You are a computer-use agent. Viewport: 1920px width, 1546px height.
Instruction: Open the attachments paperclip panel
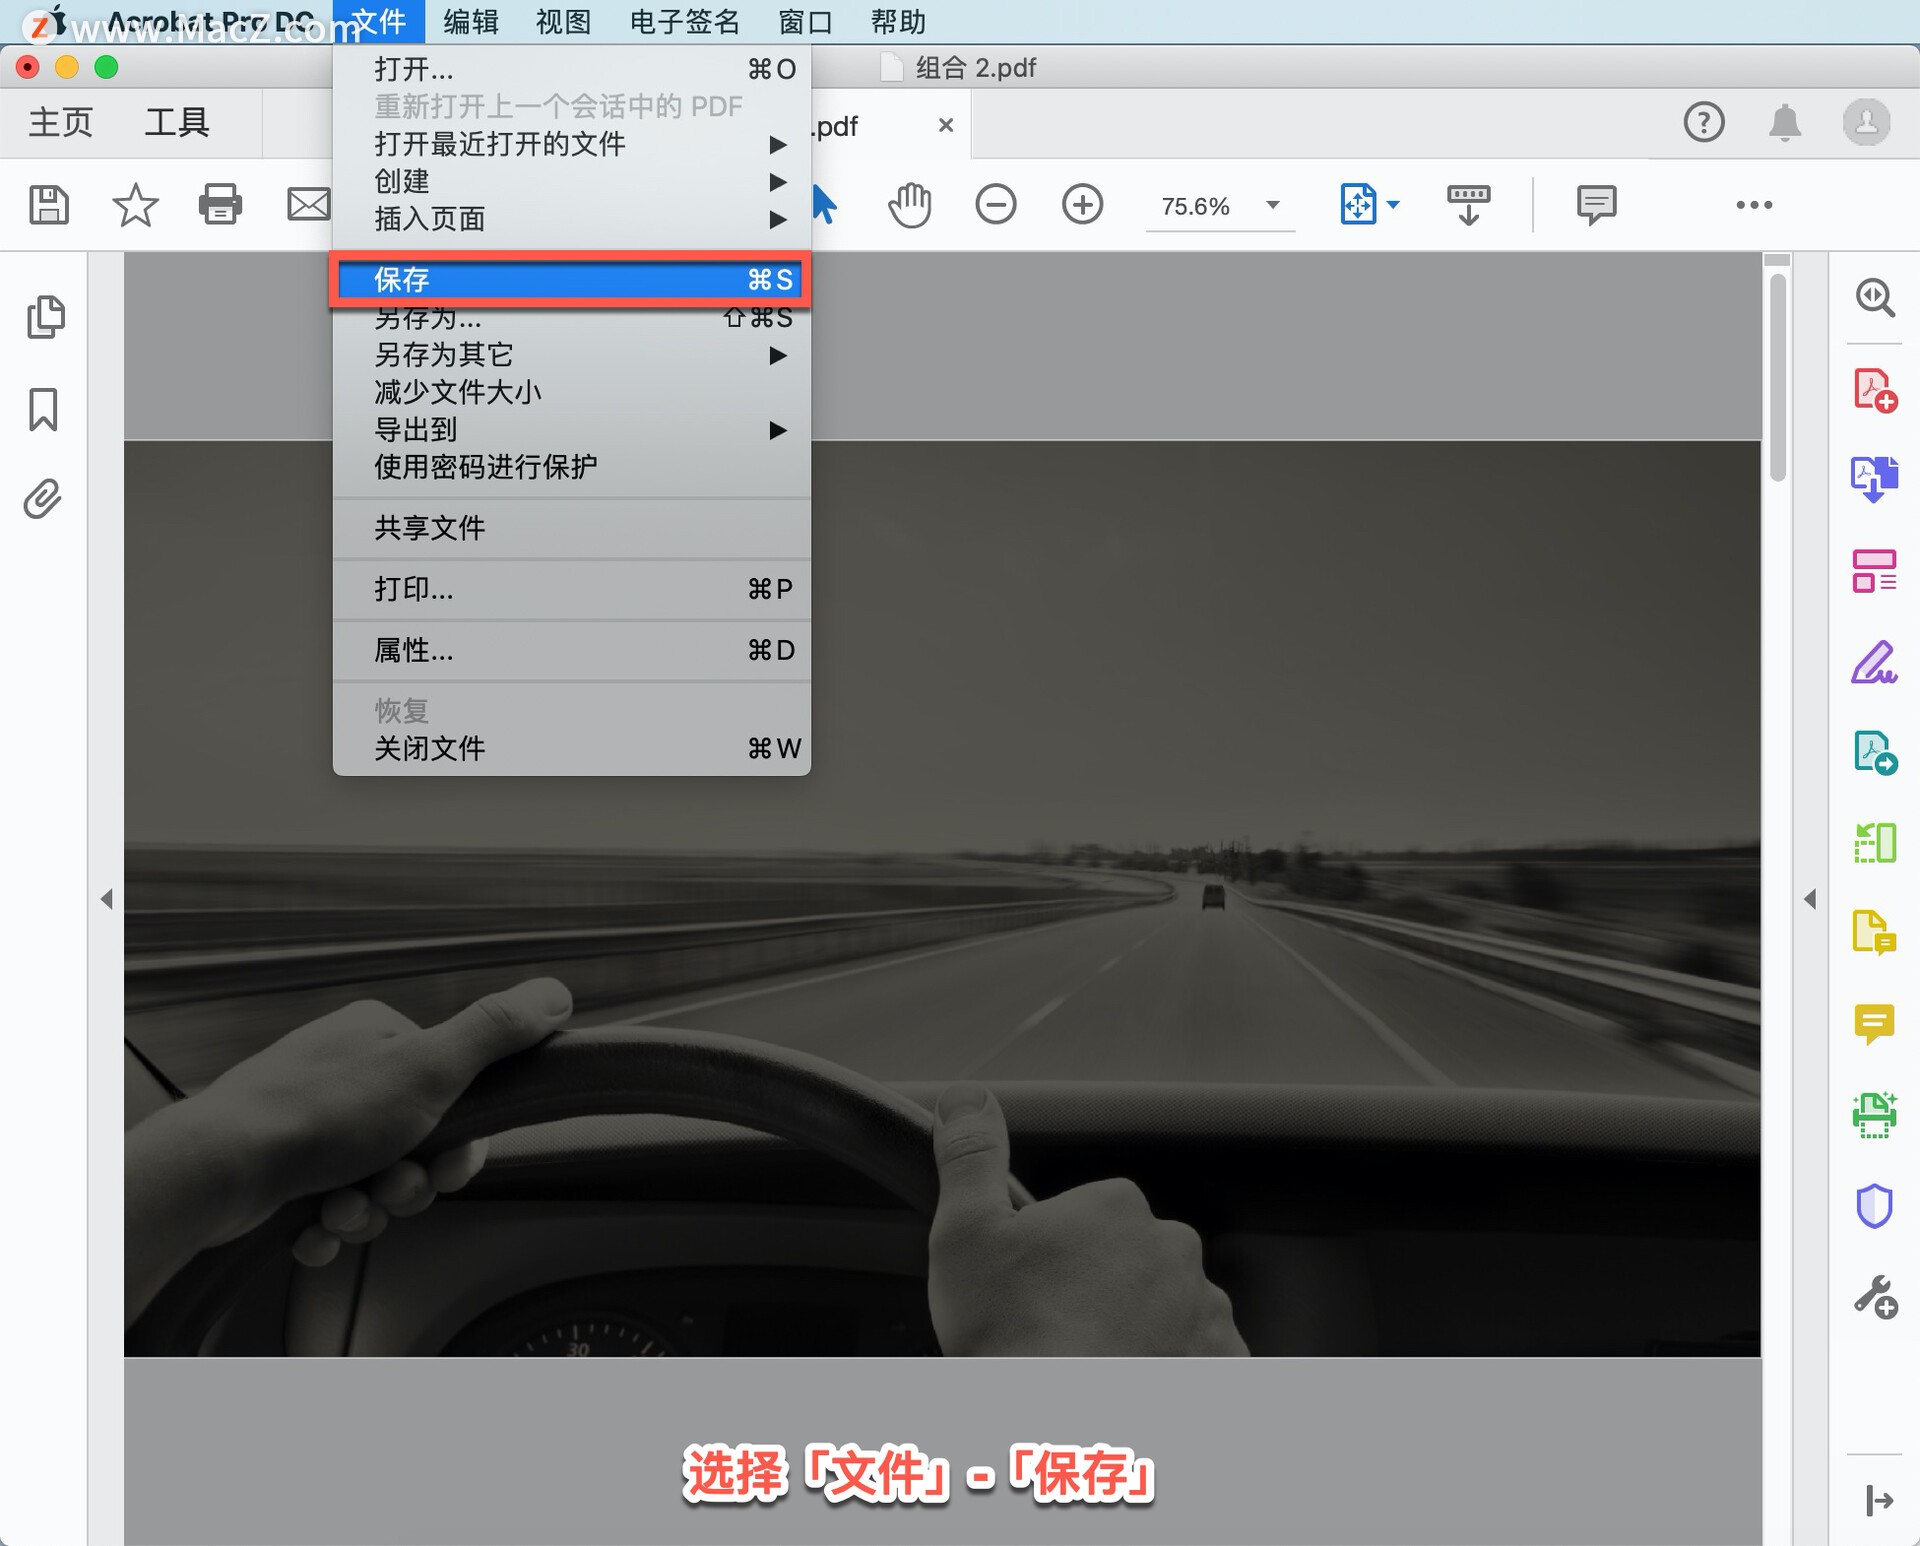pos(43,498)
